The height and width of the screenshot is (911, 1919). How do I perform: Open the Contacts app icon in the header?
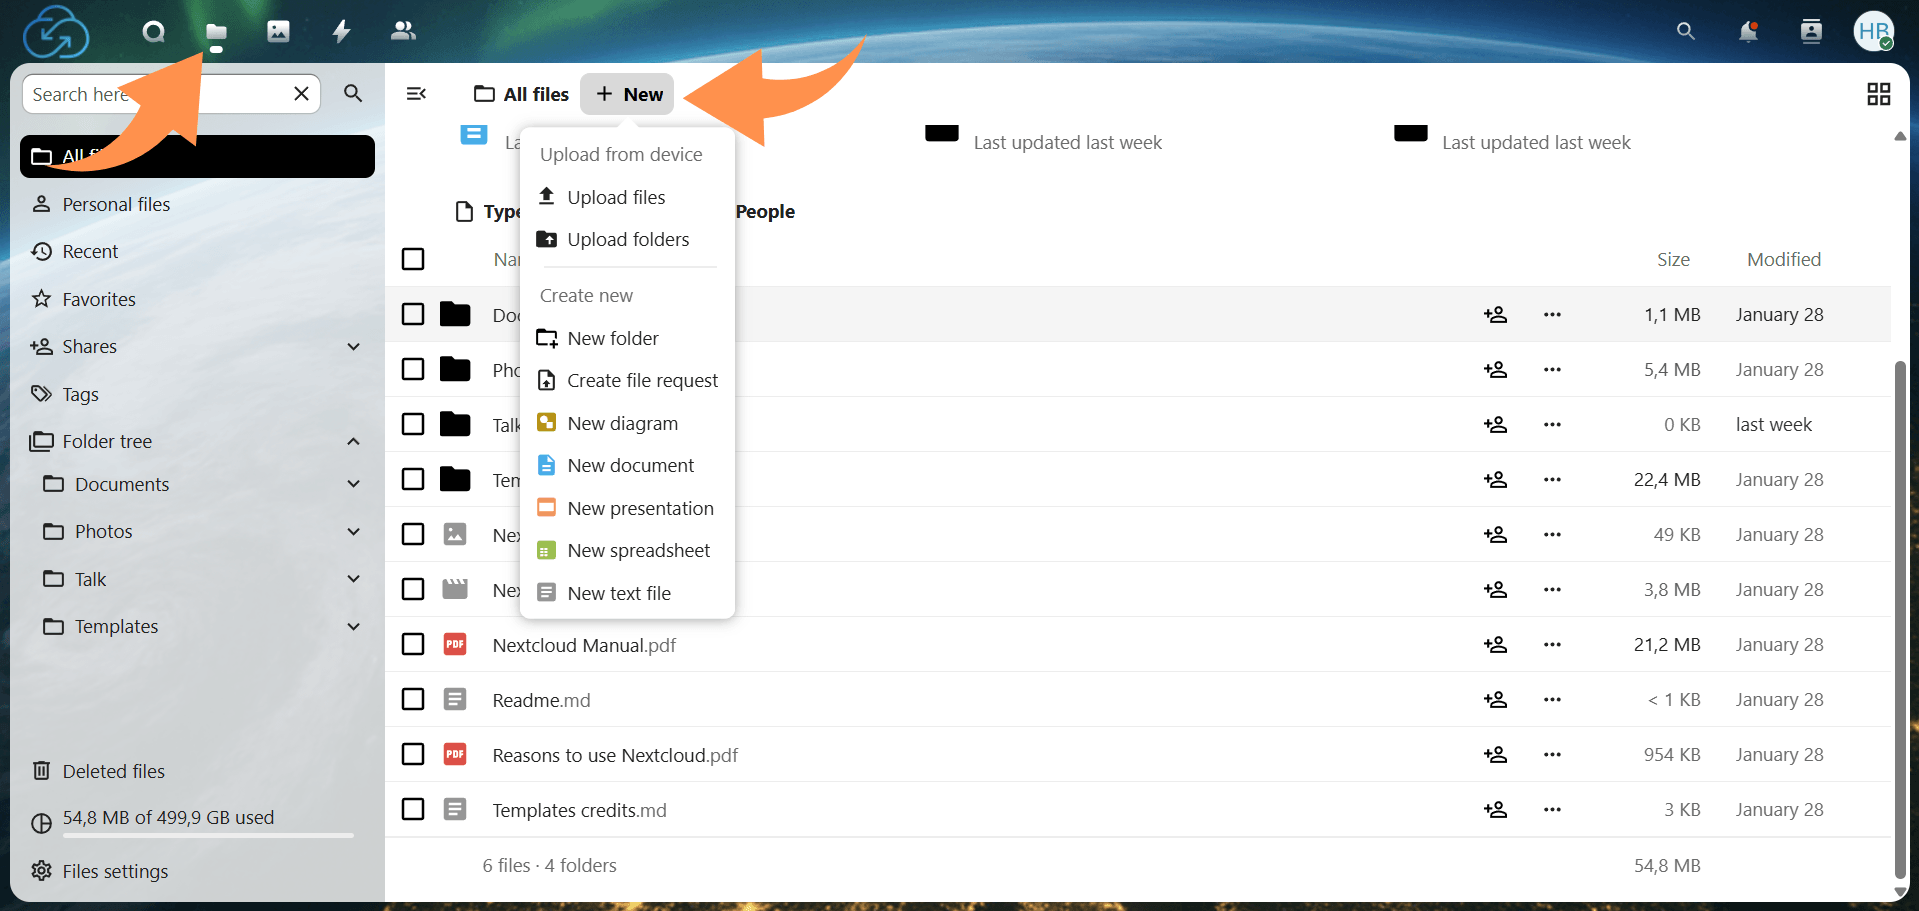coord(403,31)
